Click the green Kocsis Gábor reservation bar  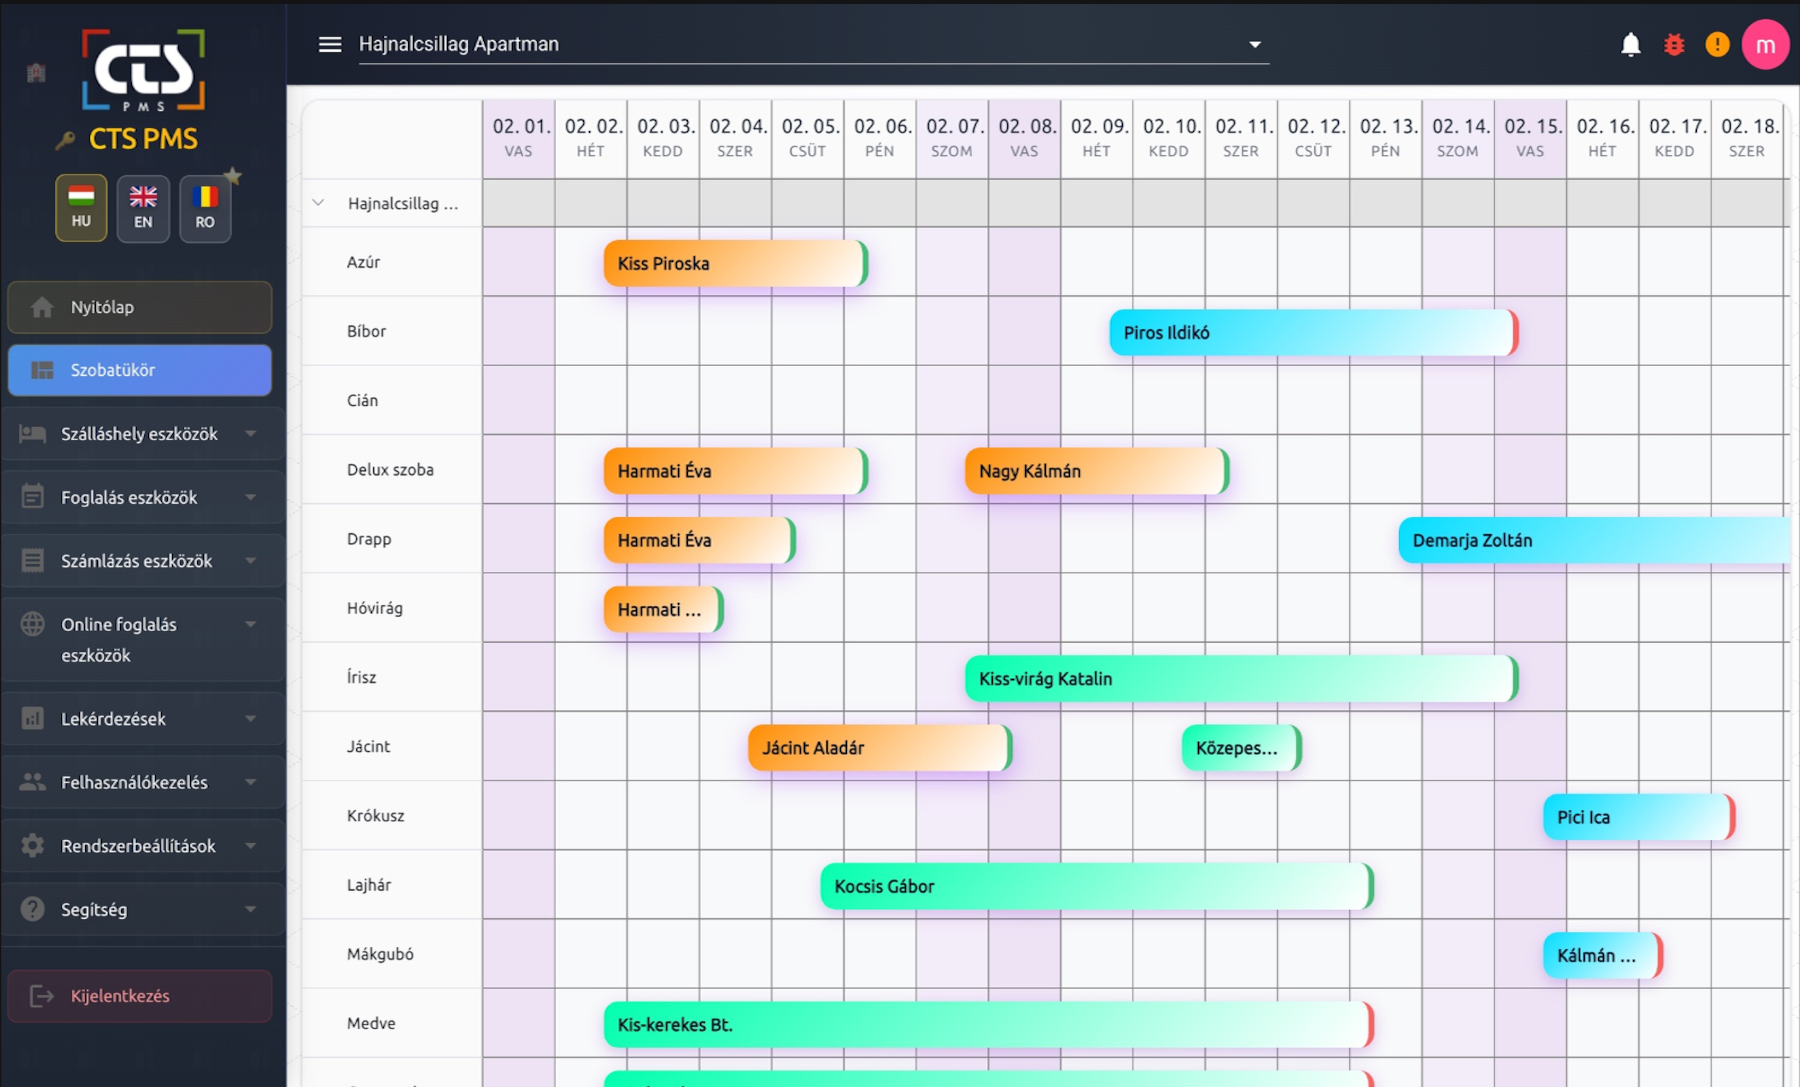click(1095, 887)
